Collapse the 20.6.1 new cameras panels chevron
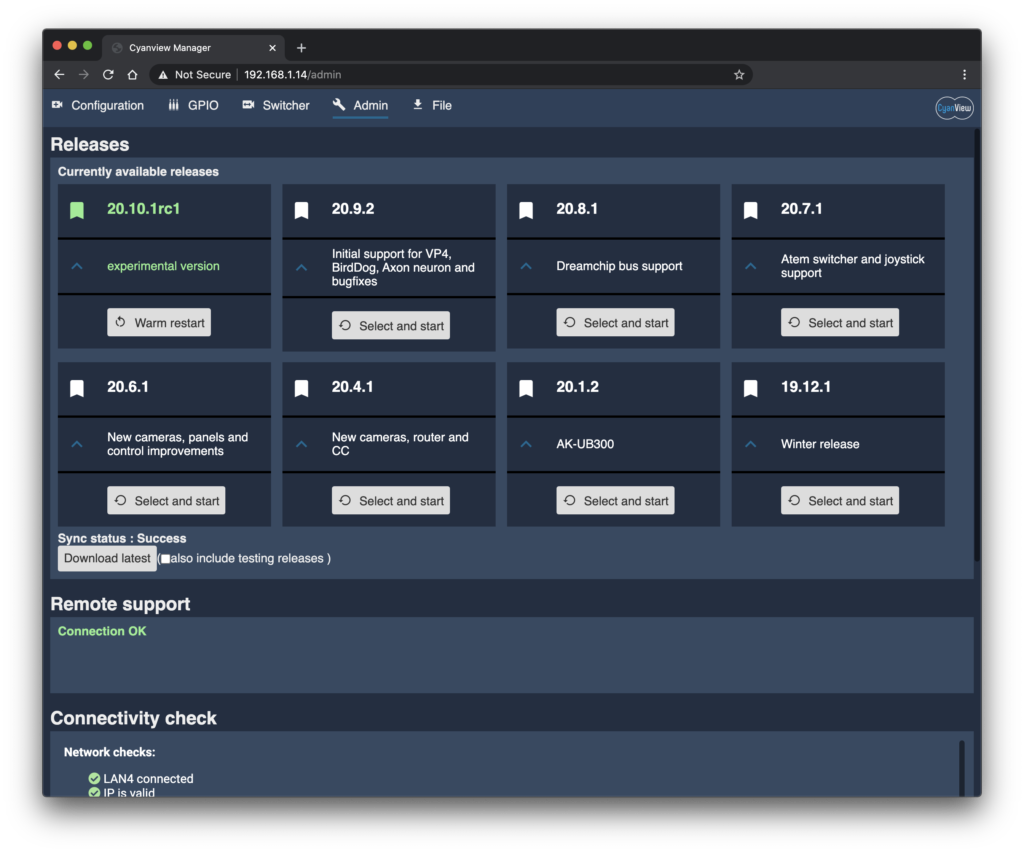 (x=77, y=444)
